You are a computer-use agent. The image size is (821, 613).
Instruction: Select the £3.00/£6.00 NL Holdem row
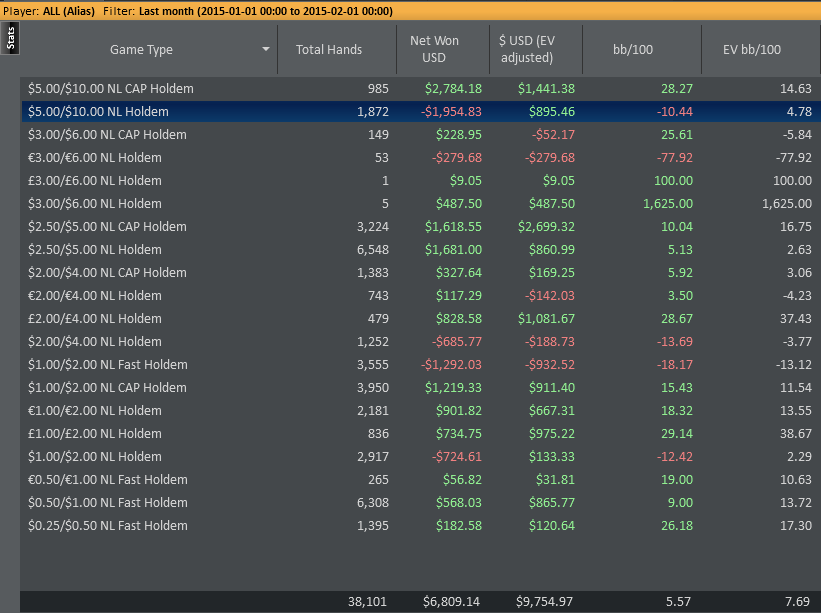[421, 181]
